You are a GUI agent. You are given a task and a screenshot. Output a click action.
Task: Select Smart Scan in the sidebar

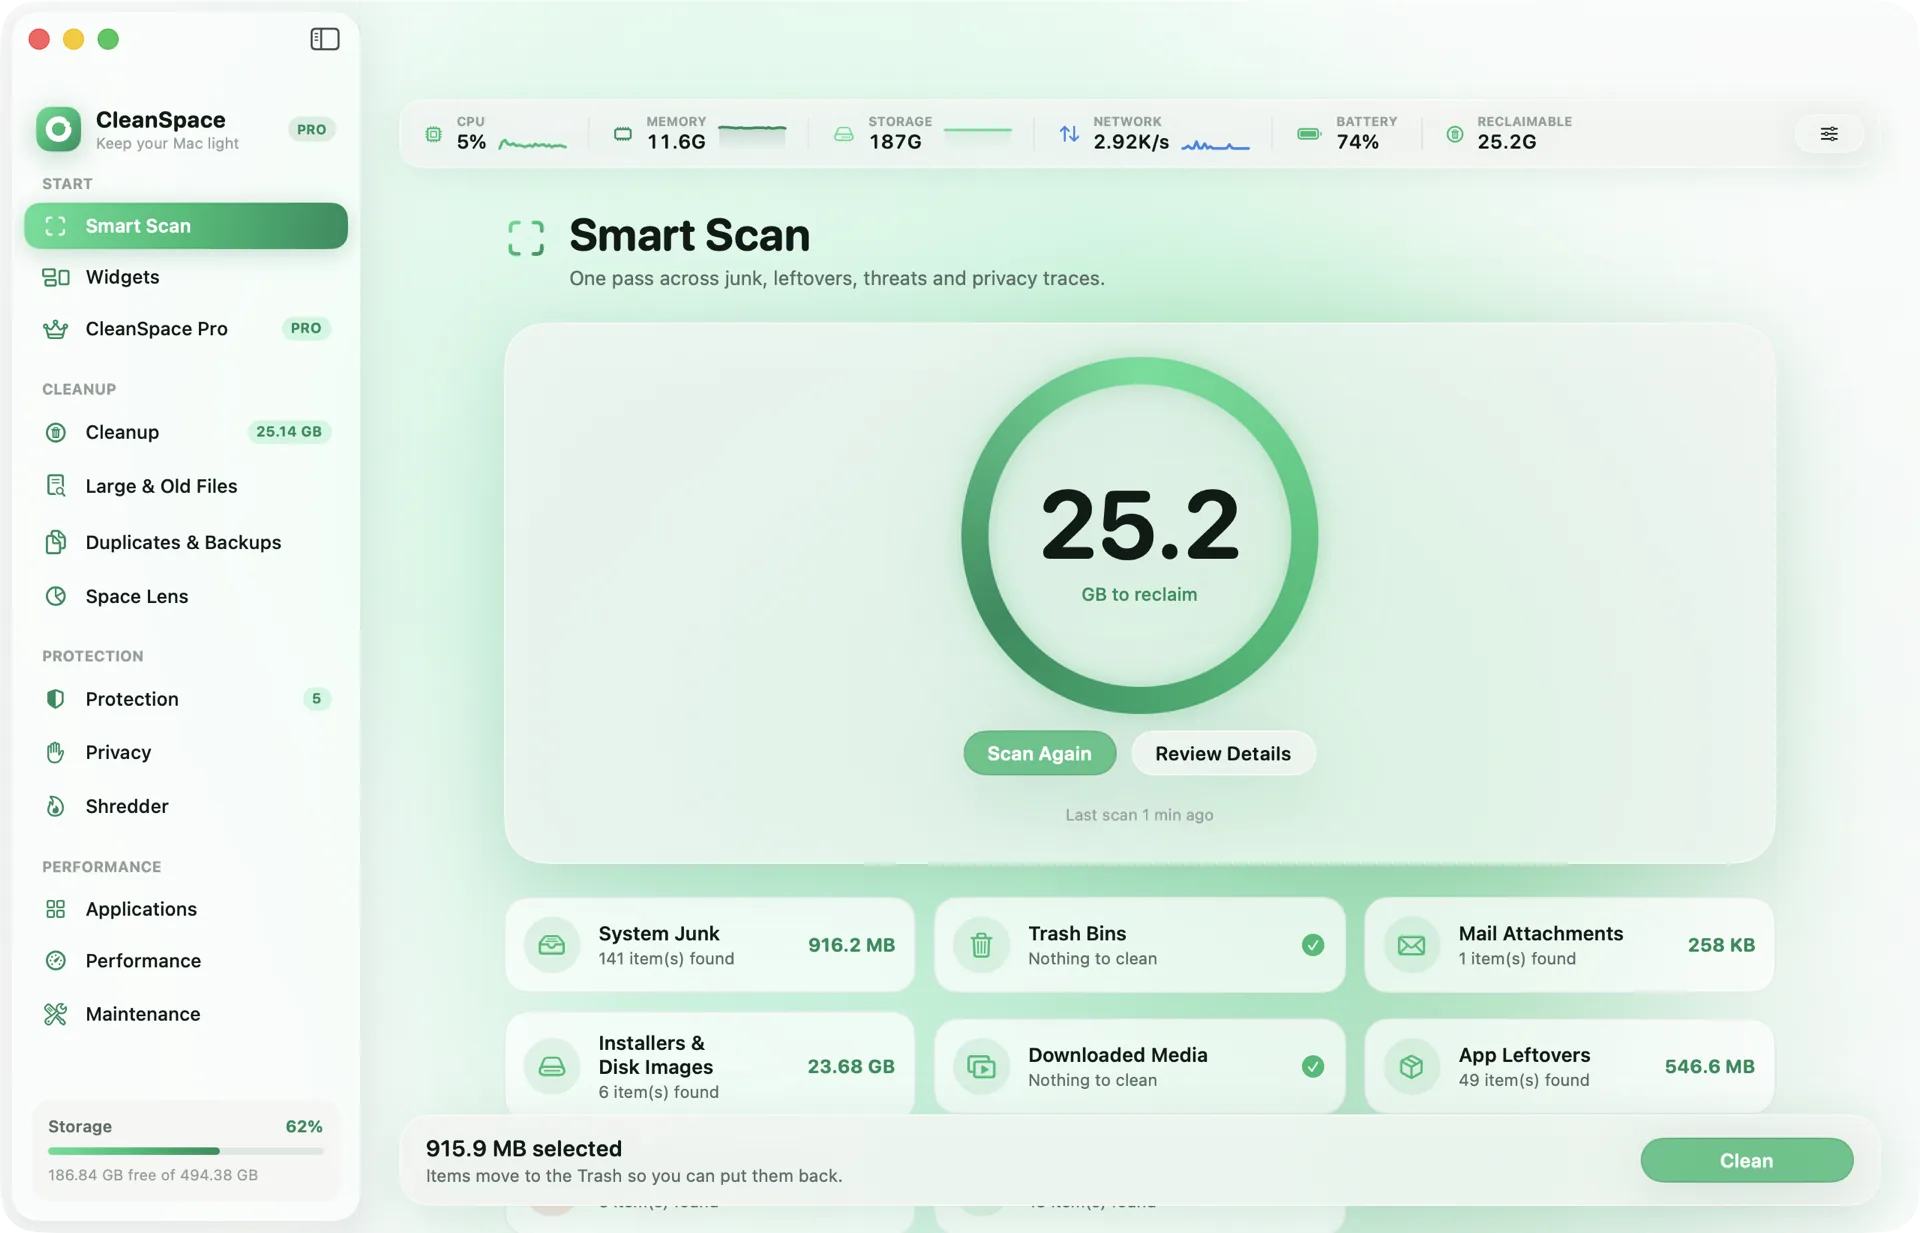[x=186, y=226]
